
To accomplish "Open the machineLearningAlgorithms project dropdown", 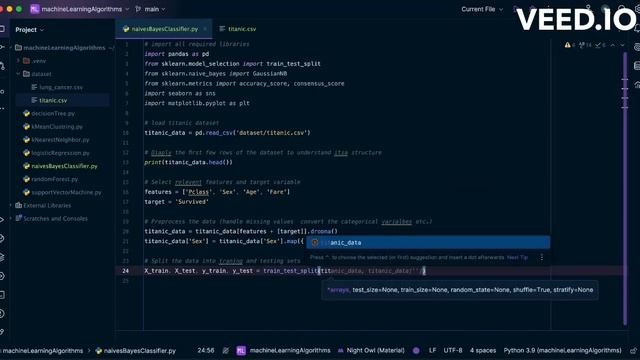I will pos(85,9).
